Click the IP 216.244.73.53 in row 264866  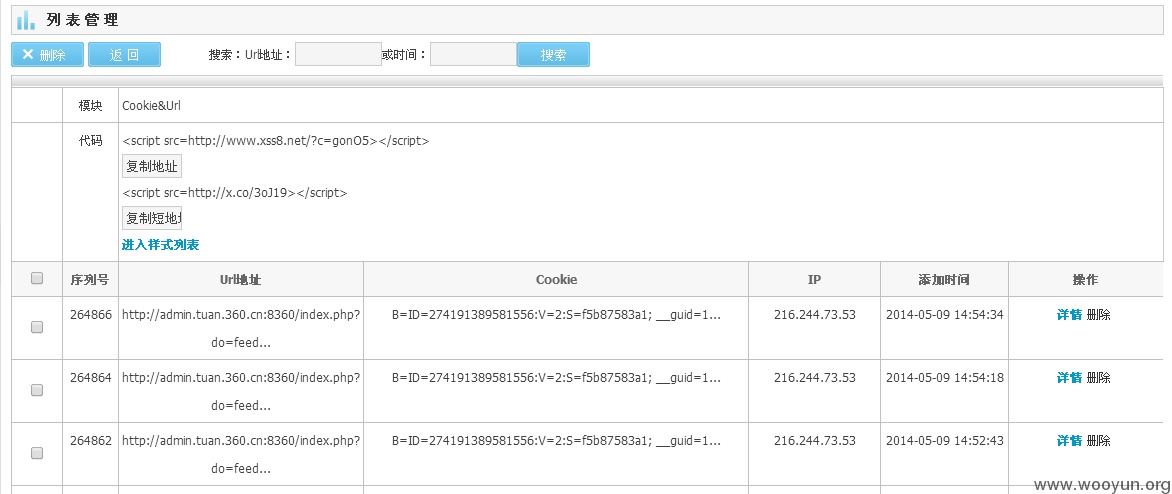[x=814, y=315]
